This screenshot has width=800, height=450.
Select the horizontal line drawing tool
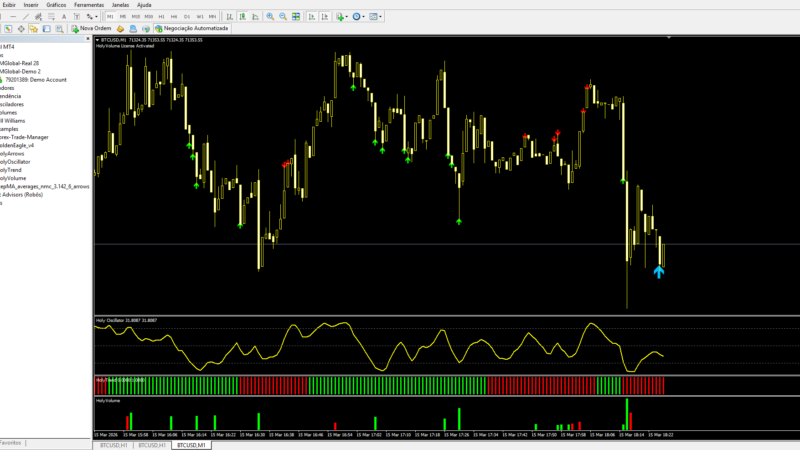click(13, 16)
